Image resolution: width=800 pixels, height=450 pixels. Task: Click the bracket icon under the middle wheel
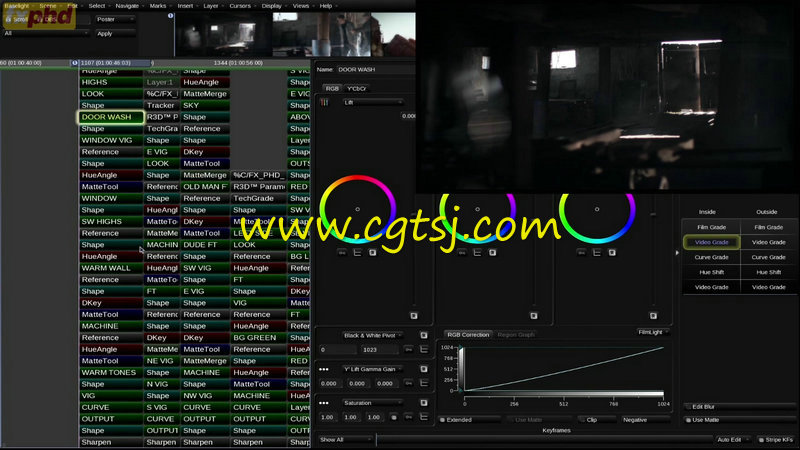(x=477, y=253)
